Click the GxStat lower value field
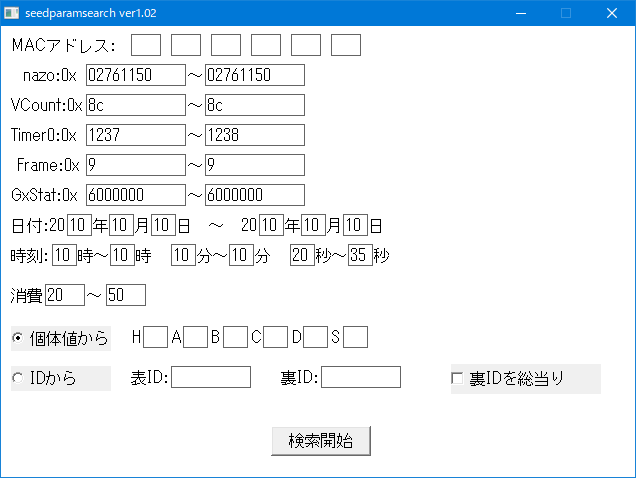The image size is (636, 478). click(x=136, y=195)
